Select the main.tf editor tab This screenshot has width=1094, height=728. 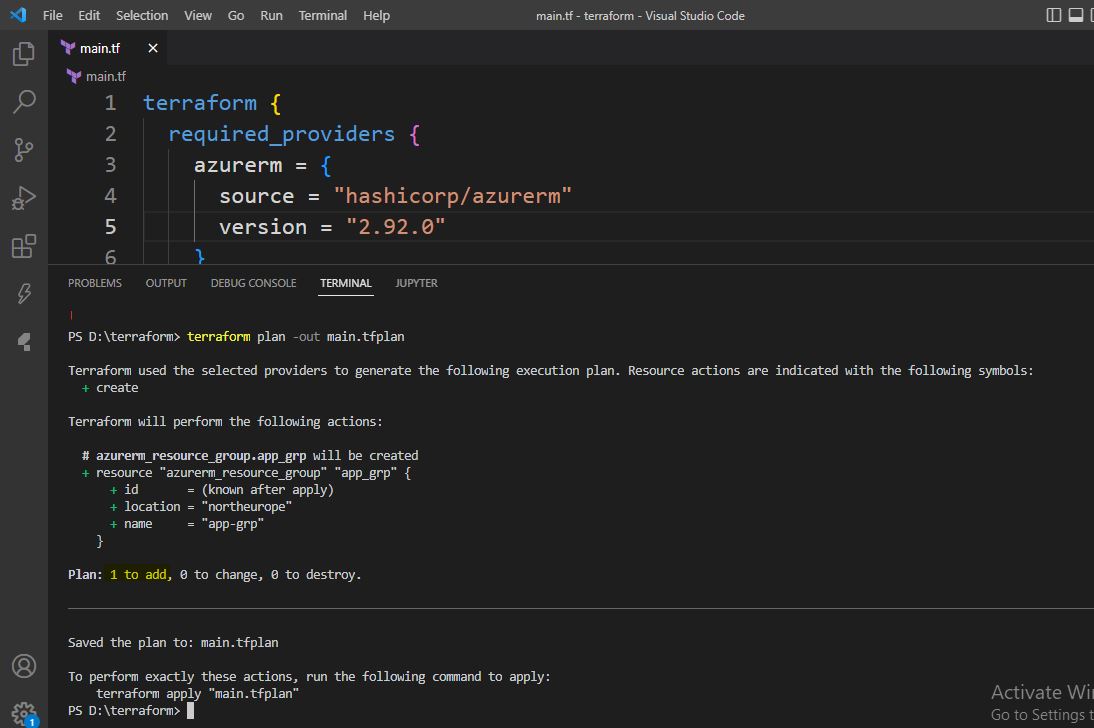point(100,48)
